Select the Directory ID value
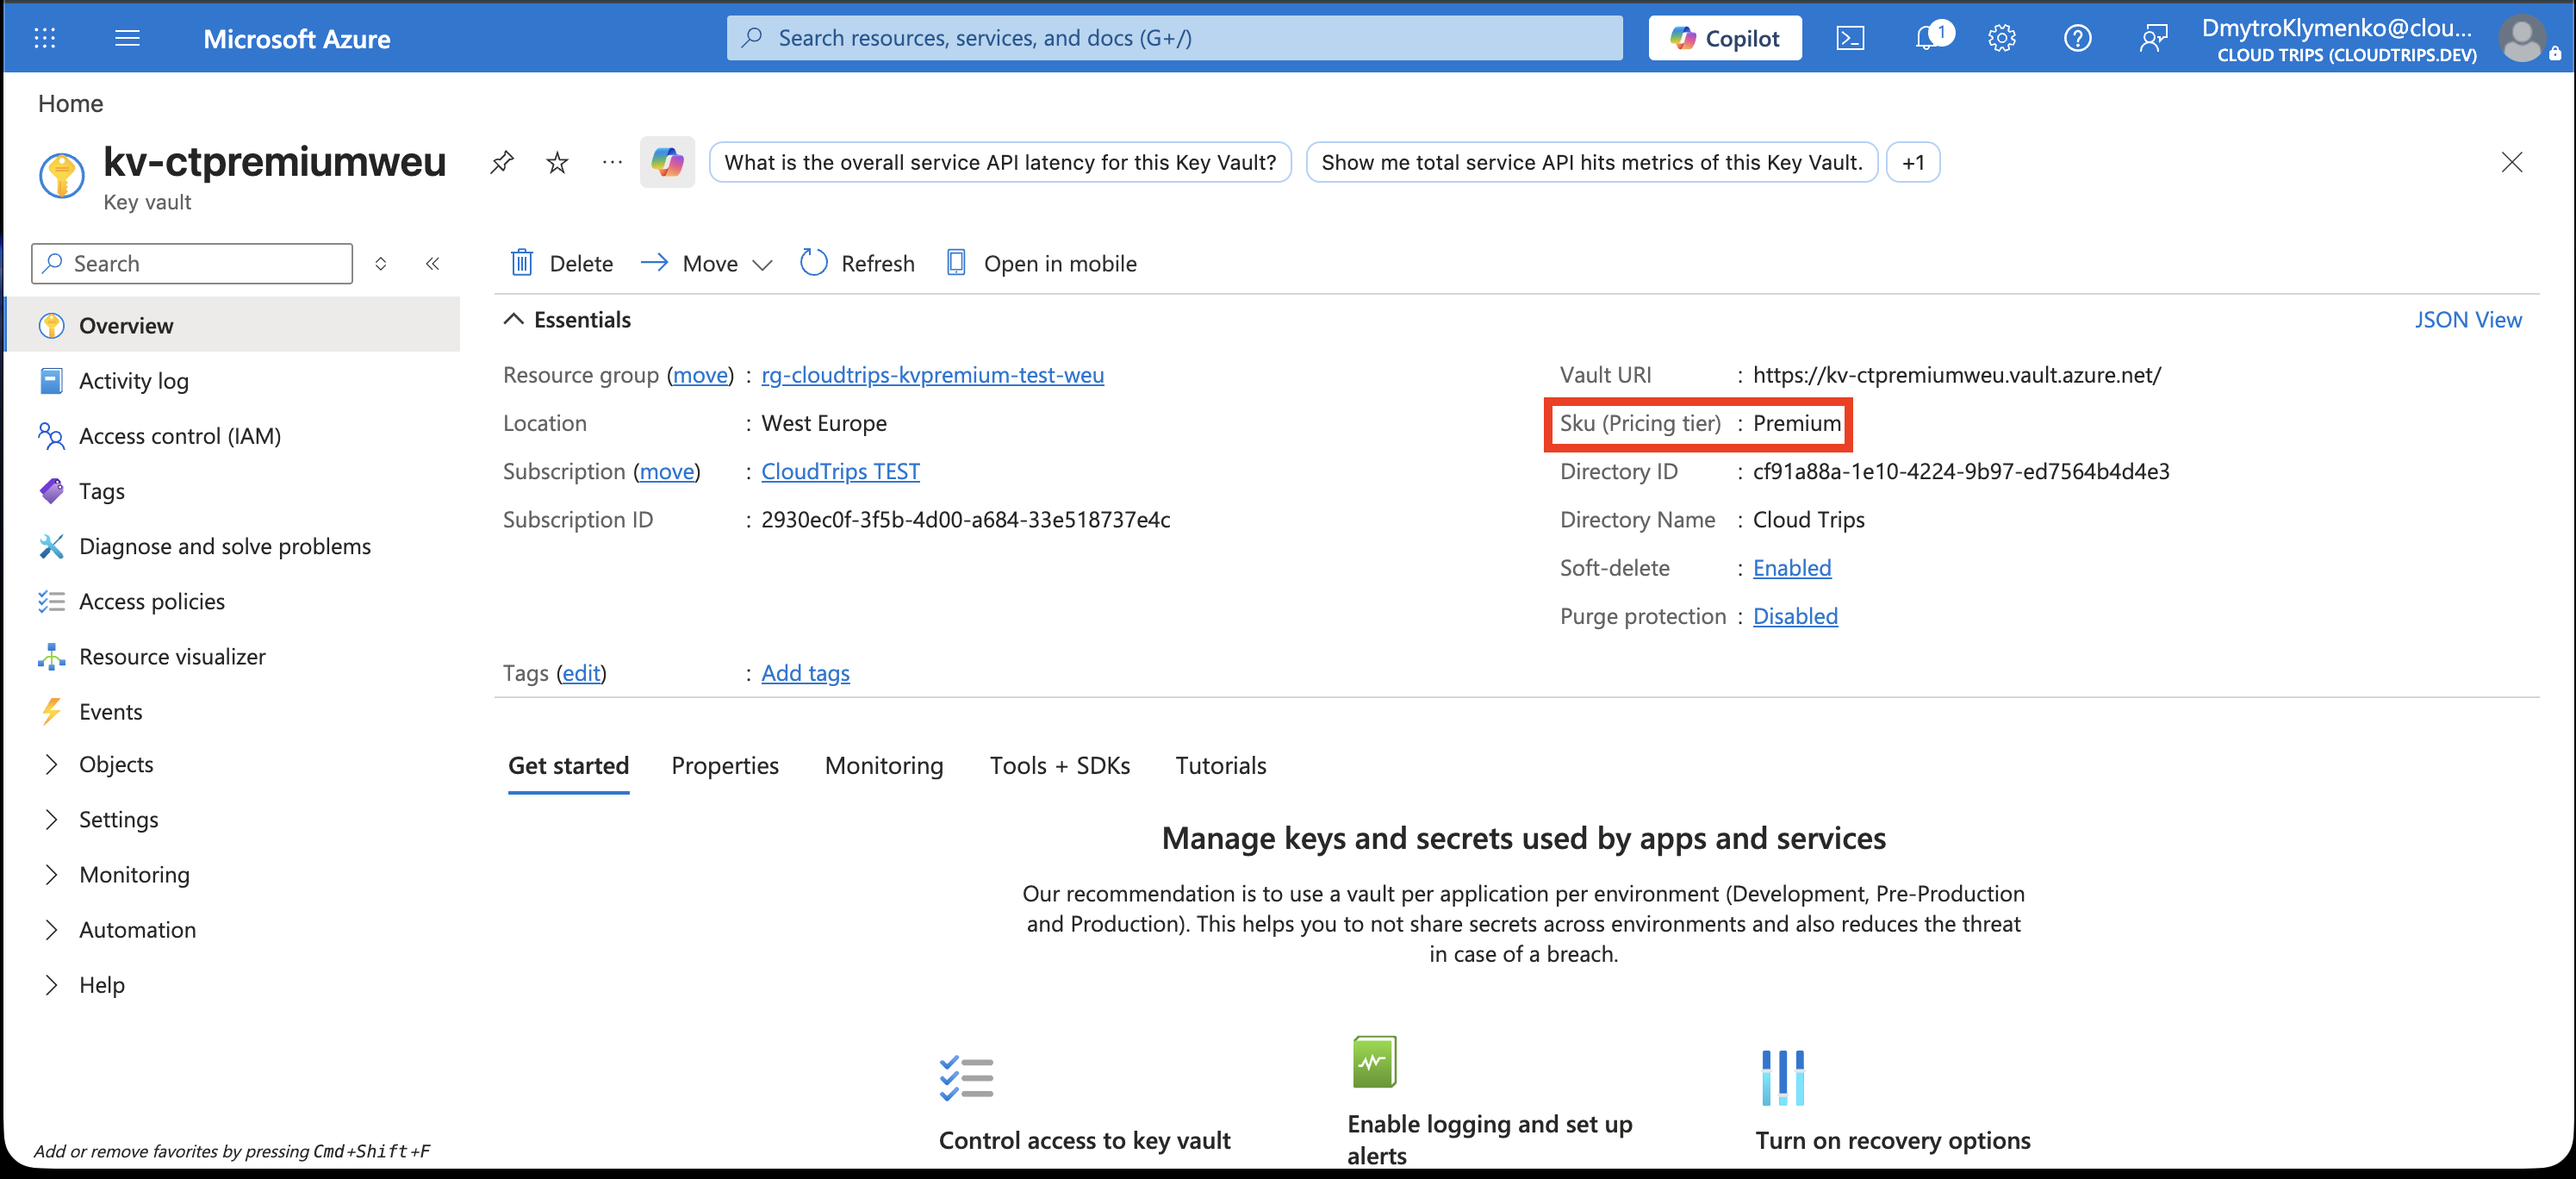Screen dimensions: 2576x1179 [x=1961, y=471]
